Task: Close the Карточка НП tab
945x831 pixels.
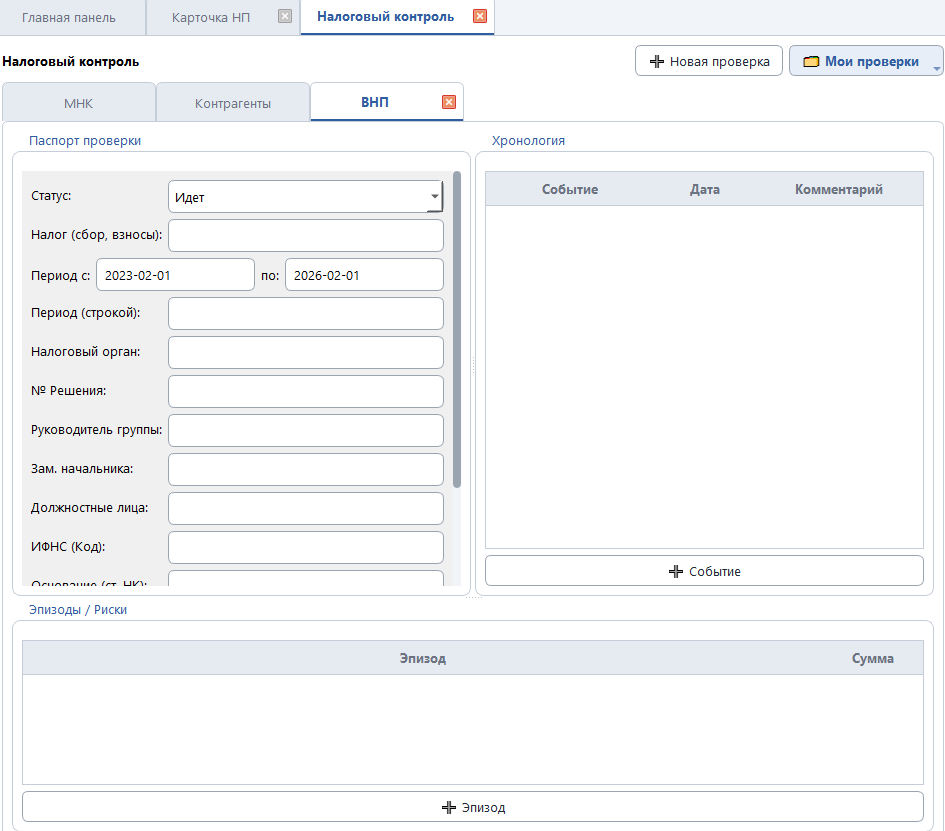Action: point(285,17)
